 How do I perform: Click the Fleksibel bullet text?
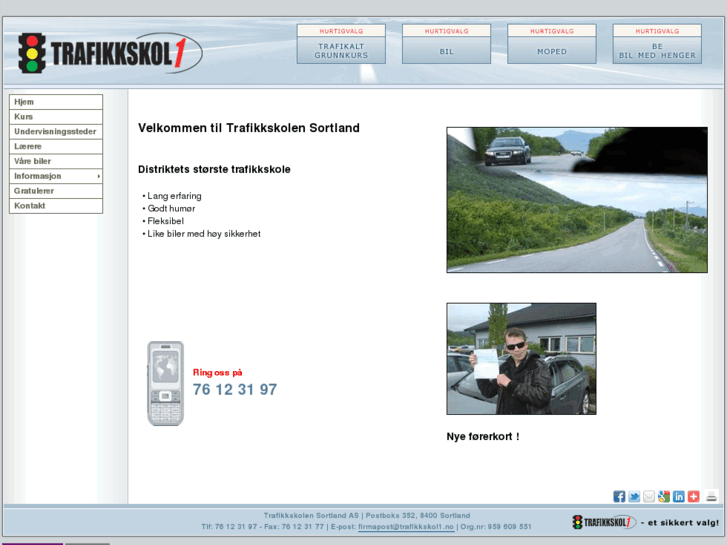pyautogui.click(x=166, y=221)
